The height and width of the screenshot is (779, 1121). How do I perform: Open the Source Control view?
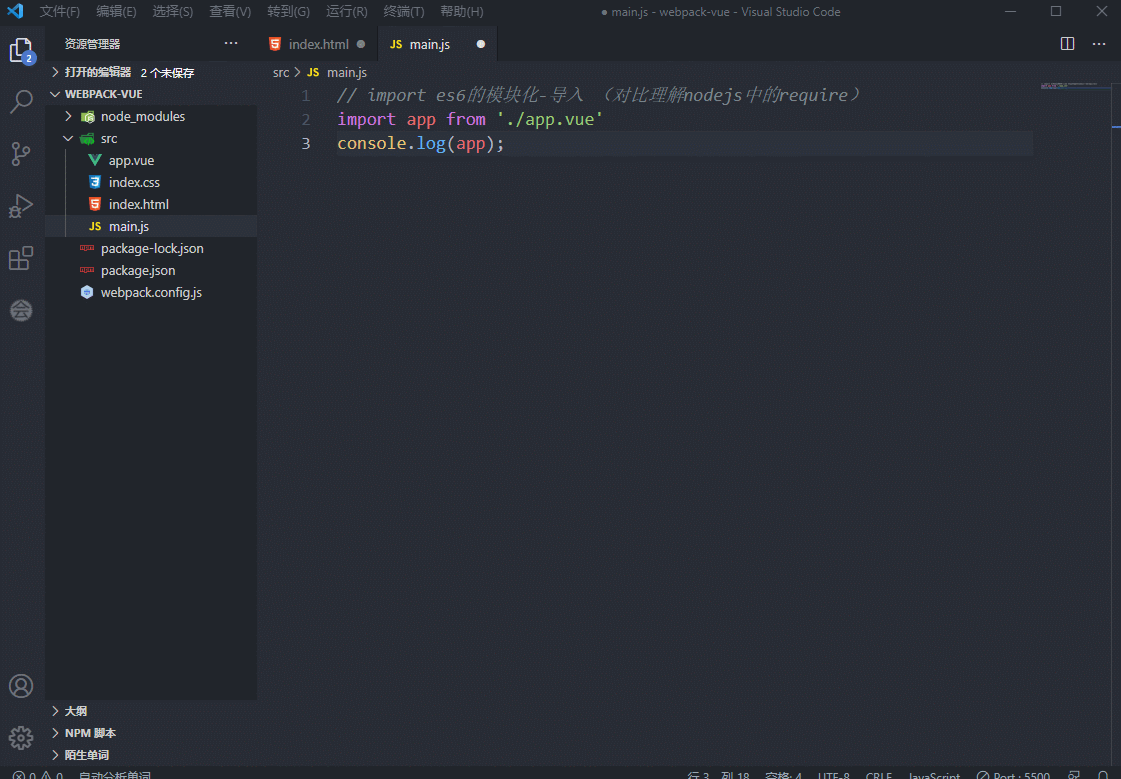pyautogui.click(x=21, y=154)
